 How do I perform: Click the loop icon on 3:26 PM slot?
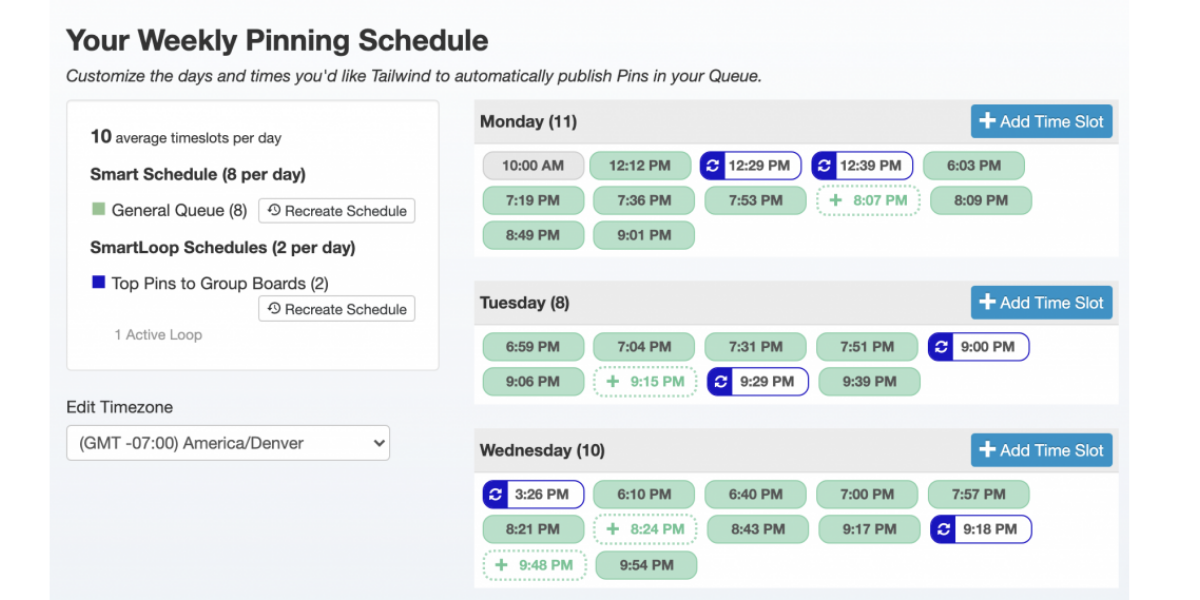pyautogui.click(x=495, y=494)
